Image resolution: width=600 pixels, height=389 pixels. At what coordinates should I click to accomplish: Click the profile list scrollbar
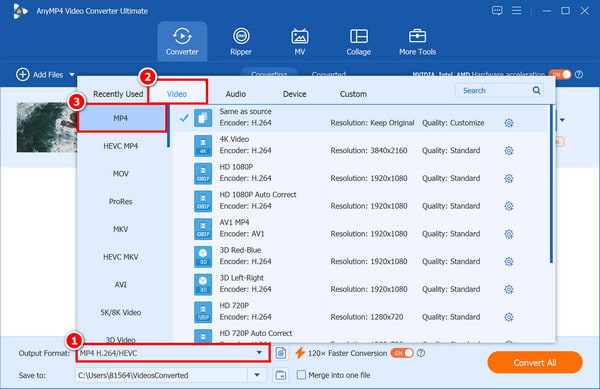[551, 184]
